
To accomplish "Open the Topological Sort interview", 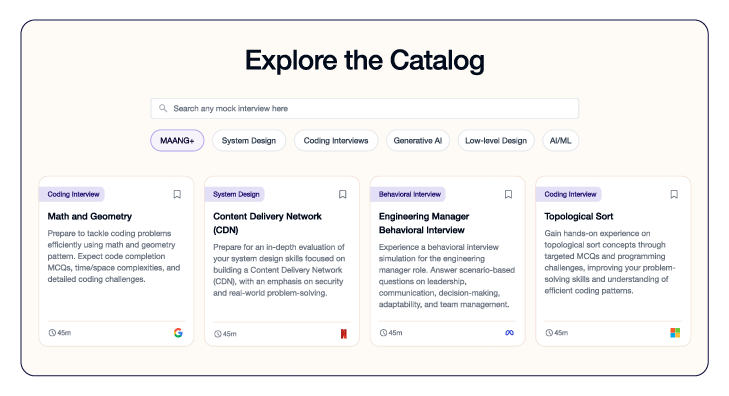I will [x=579, y=216].
